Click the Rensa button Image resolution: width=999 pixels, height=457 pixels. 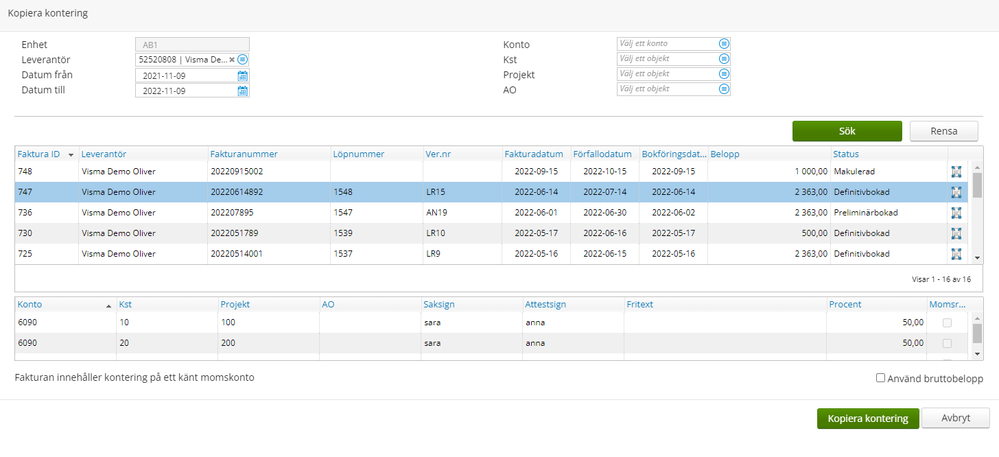click(943, 131)
